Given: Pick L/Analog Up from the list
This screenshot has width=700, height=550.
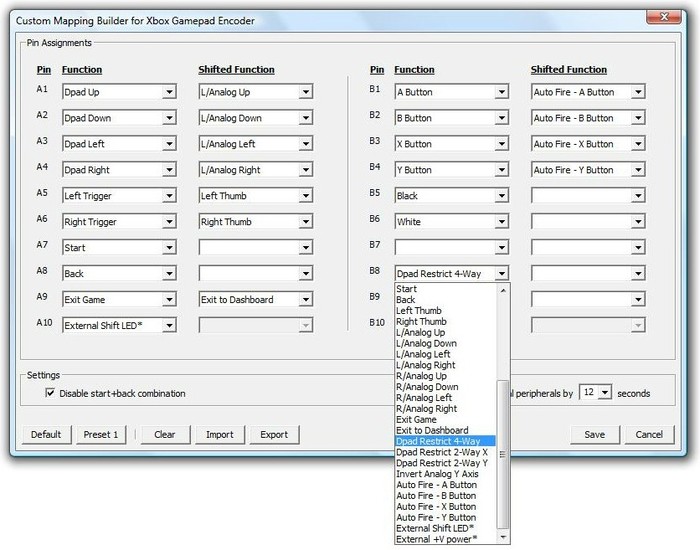Looking at the screenshot, I should point(446,333).
